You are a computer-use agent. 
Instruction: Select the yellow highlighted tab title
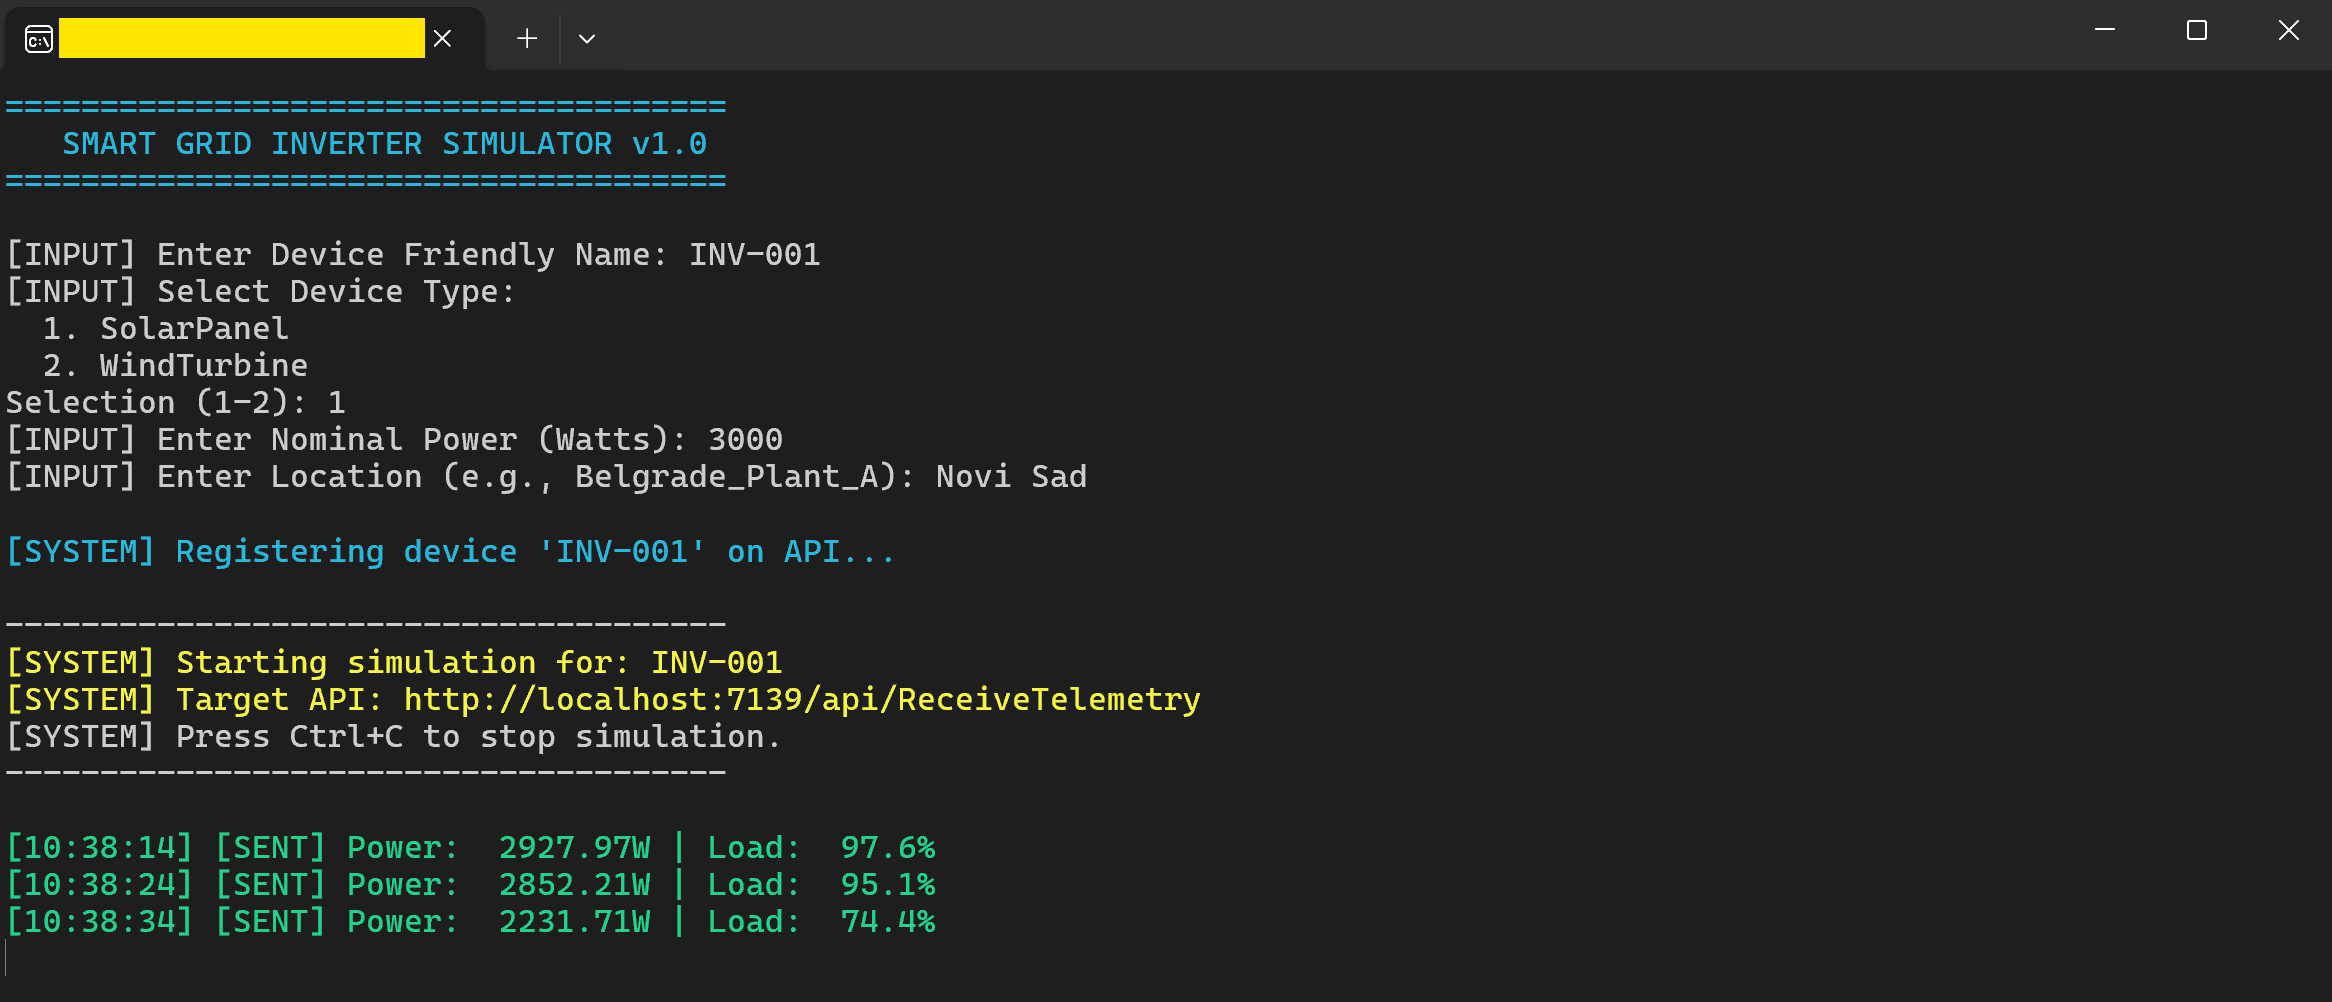[x=241, y=39]
